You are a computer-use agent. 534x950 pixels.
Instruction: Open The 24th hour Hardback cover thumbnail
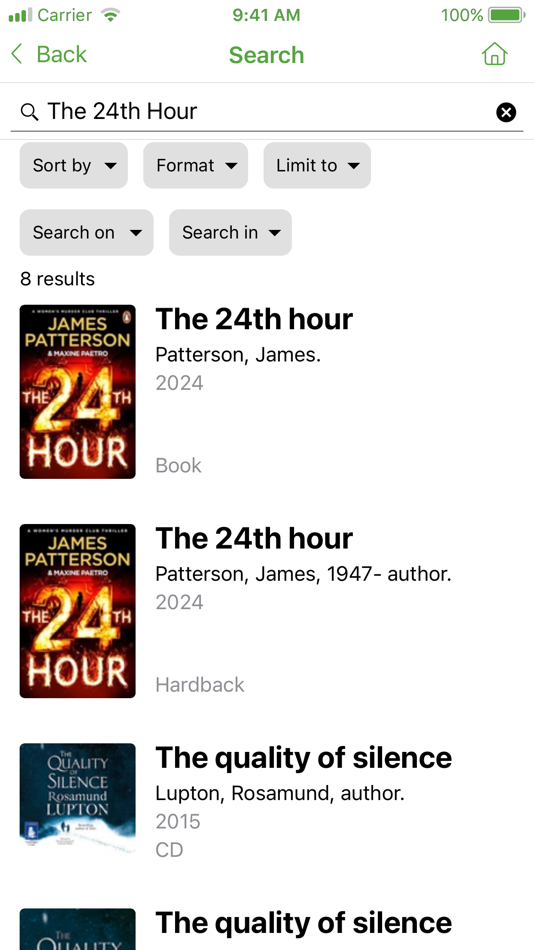pyautogui.click(x=78, y=611)
